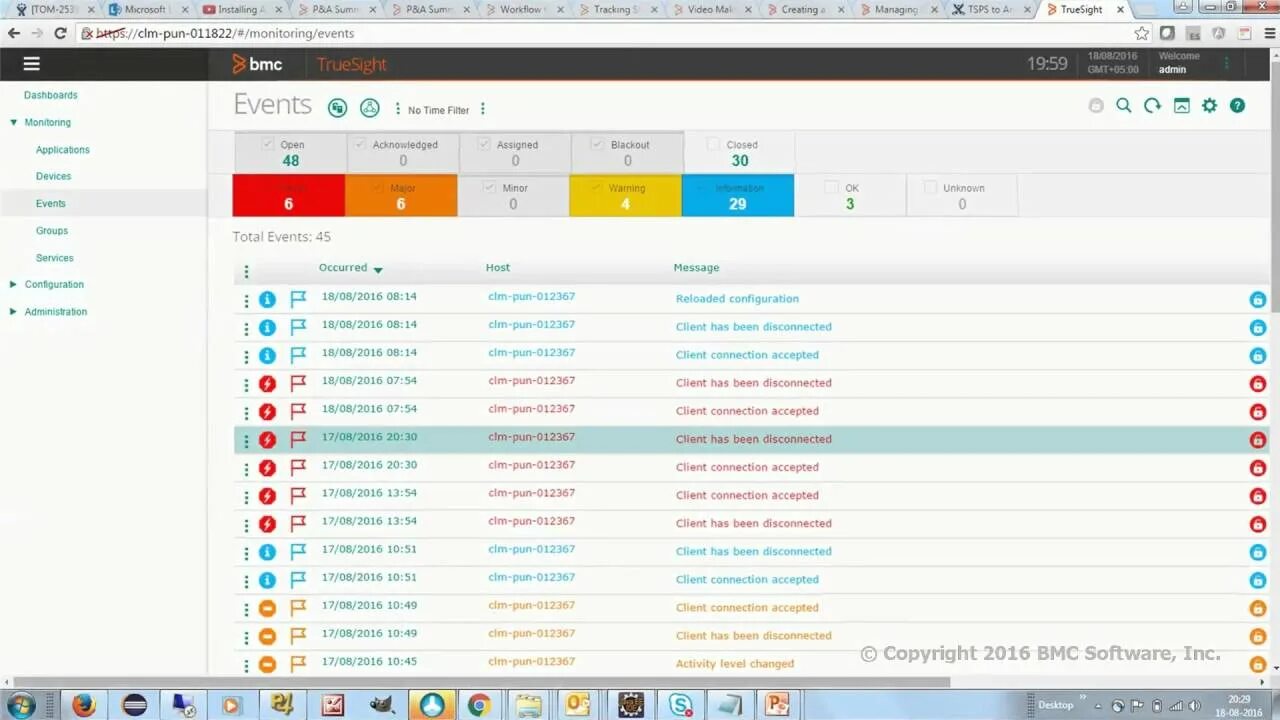Click the orange flag for Activity level changed
This screenshot has width=1280, height=720.
298,664
